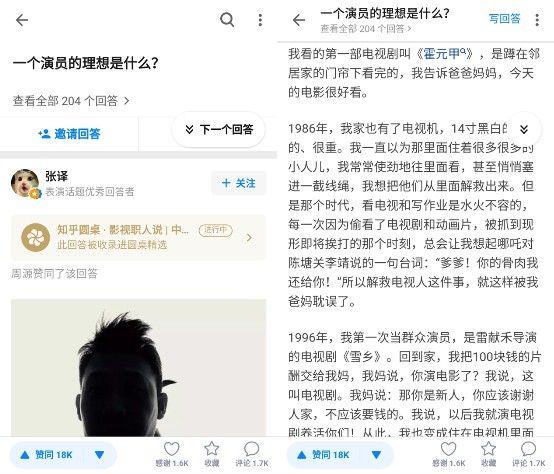This screenshot has width=554, height=474.
Task: Expand 查看全部 204 个回答 on left screen
Action: 71,101
